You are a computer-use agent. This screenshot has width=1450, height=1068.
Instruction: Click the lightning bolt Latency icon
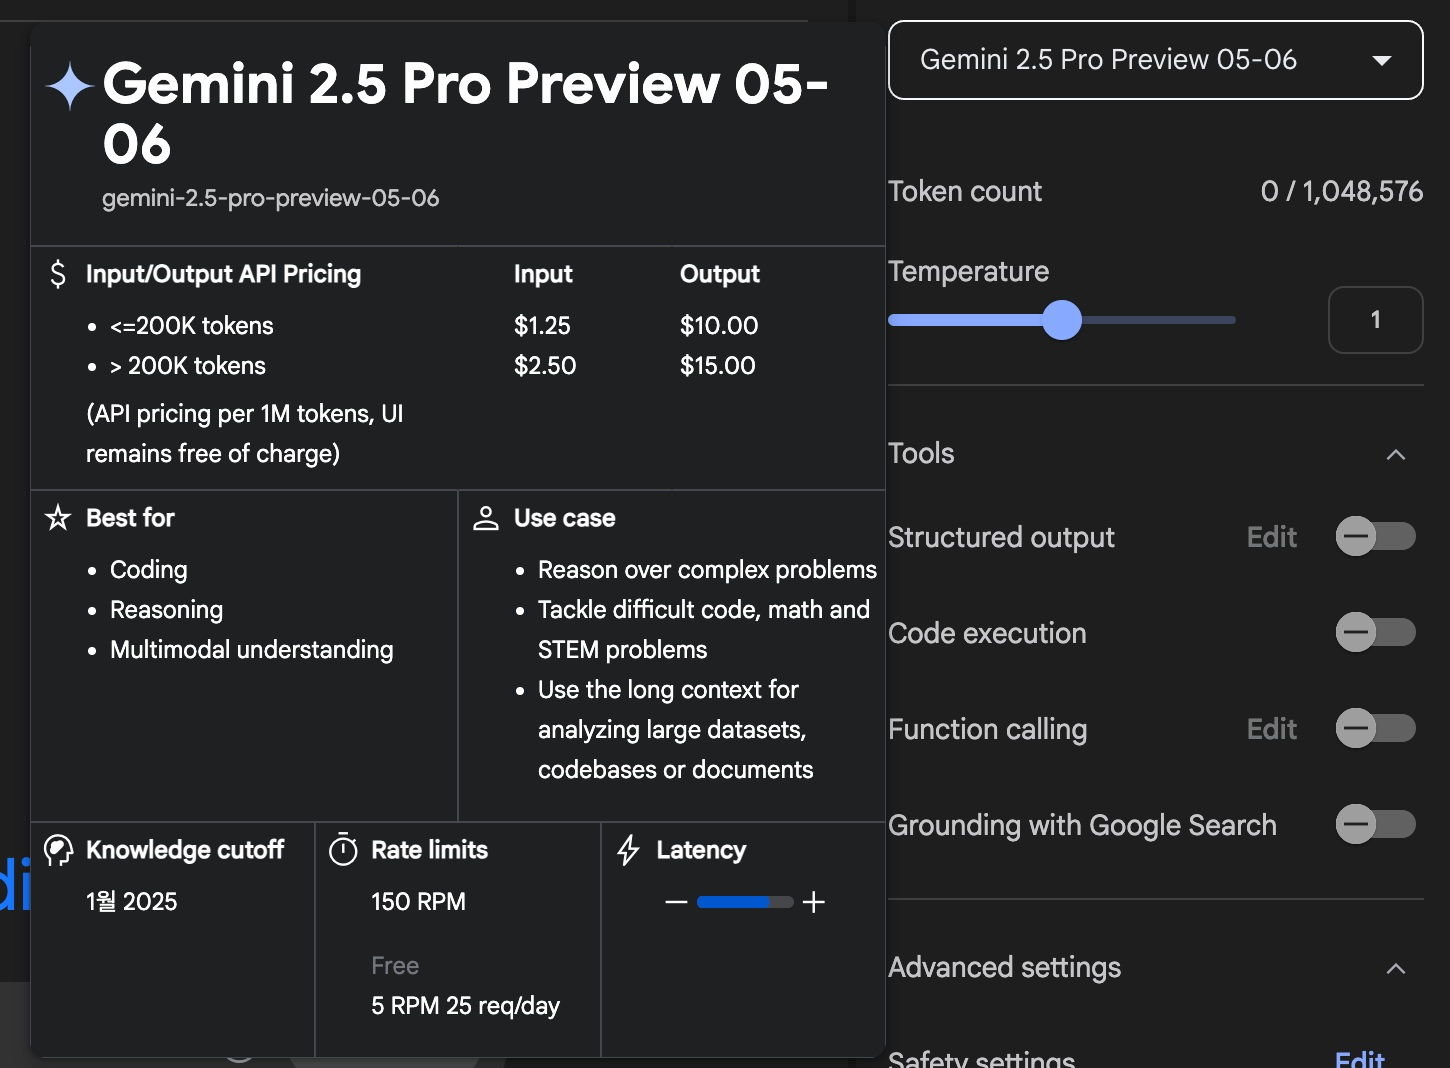628,850
